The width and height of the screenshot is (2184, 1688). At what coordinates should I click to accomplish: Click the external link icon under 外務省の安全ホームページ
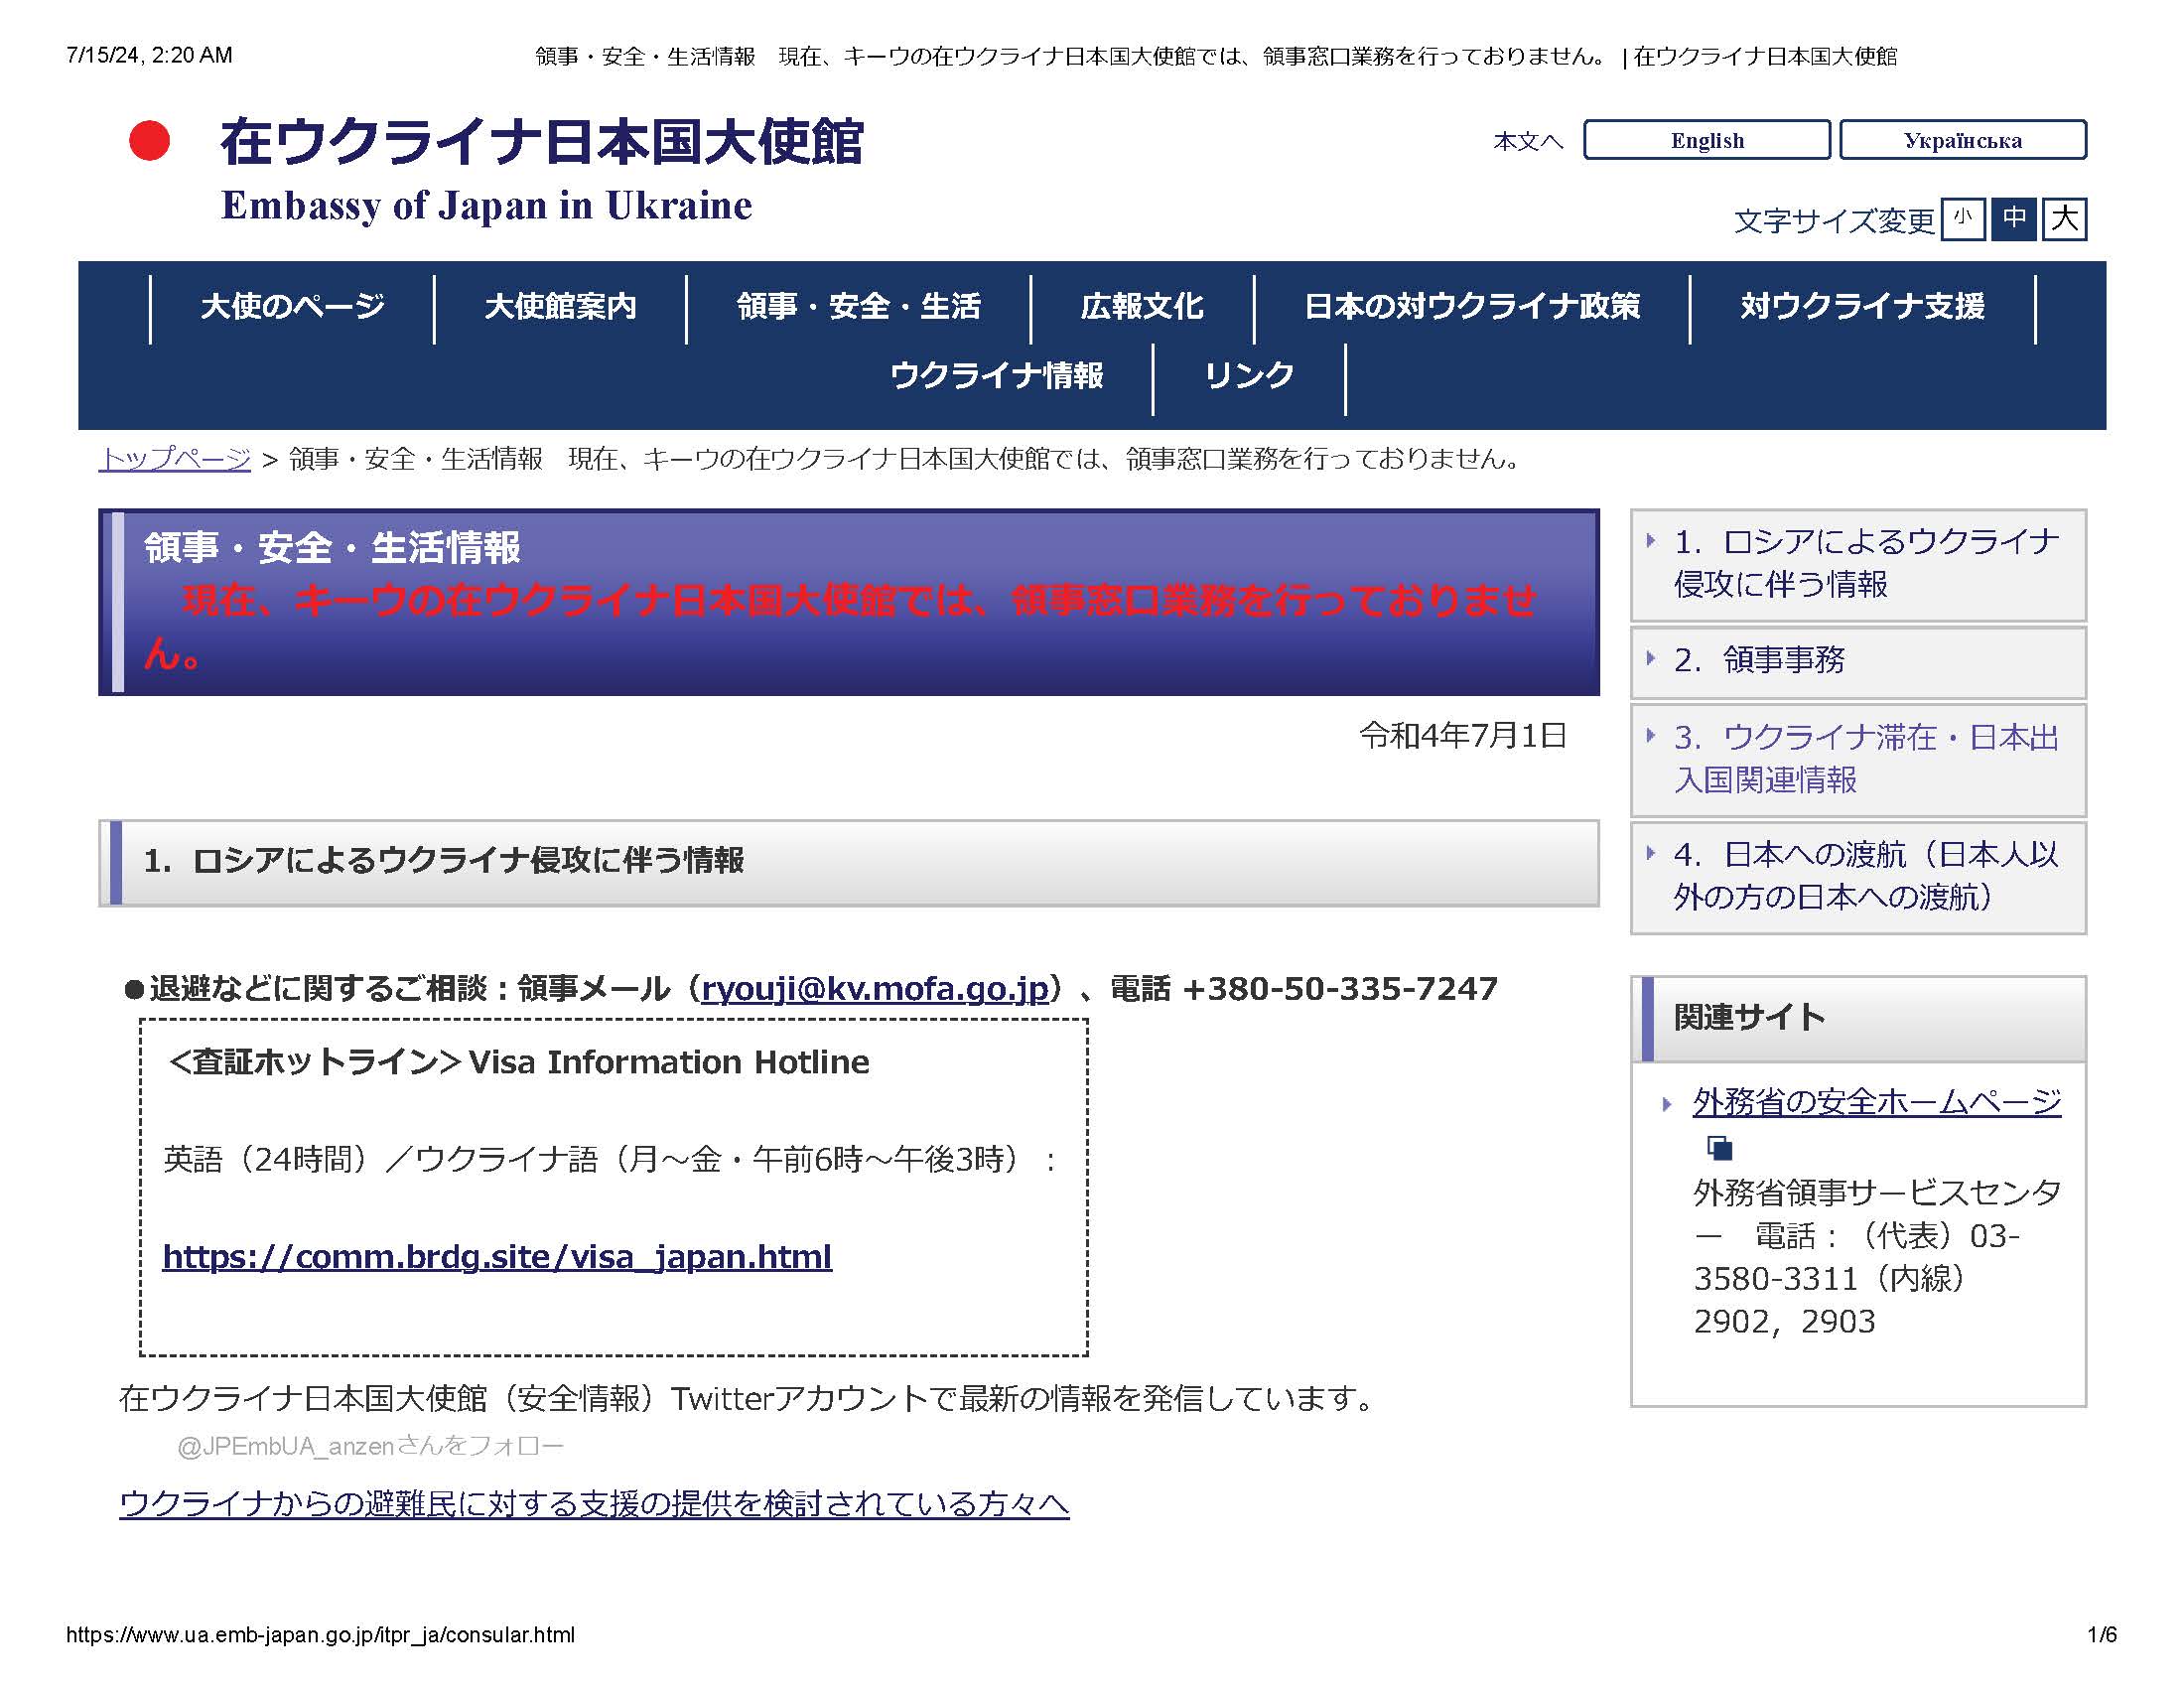click(x=1719, y=1148)
